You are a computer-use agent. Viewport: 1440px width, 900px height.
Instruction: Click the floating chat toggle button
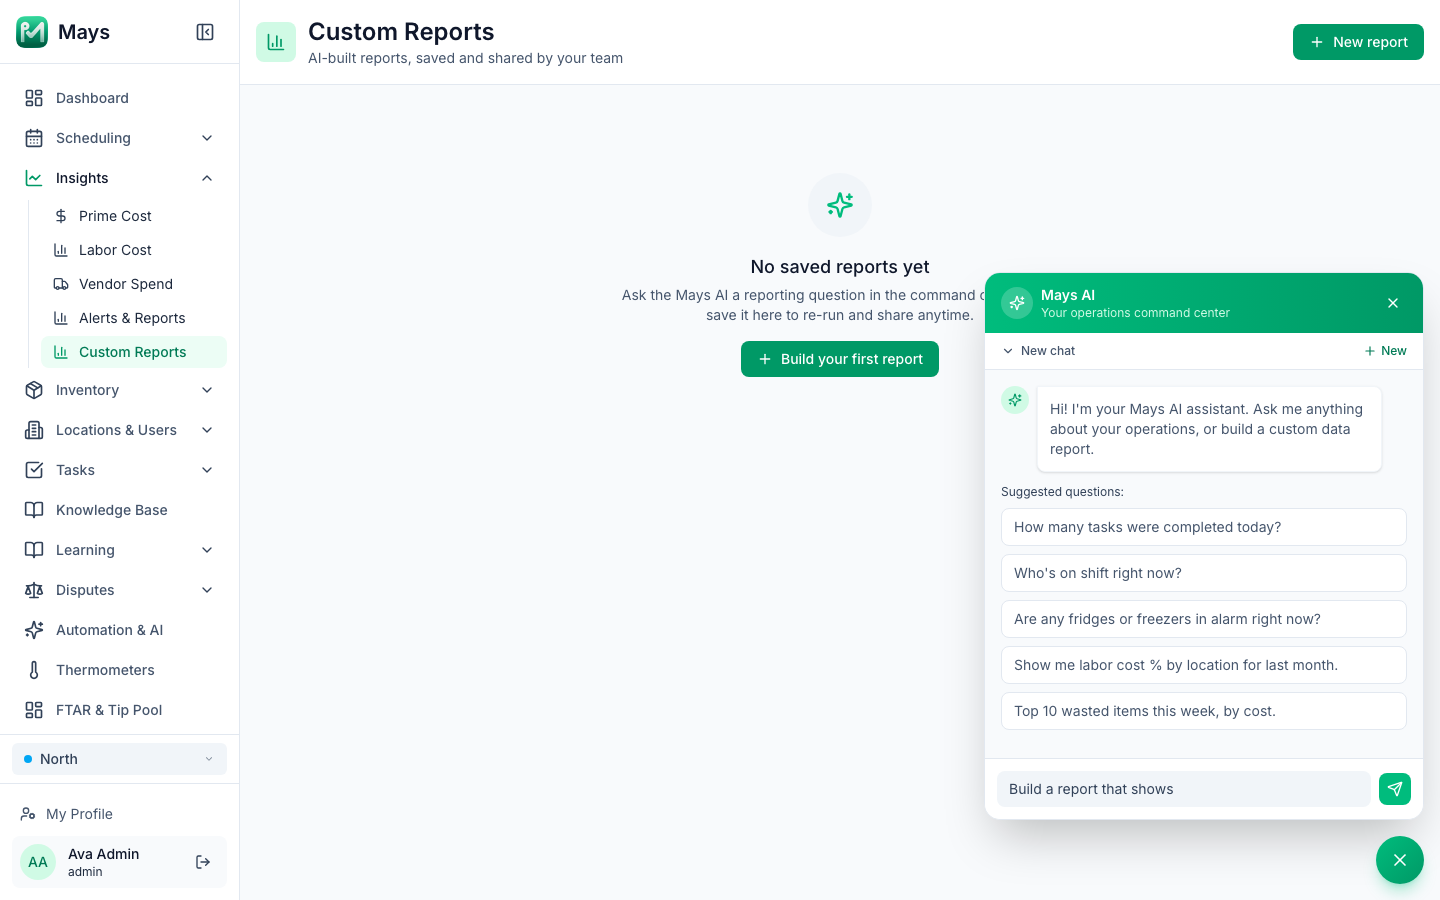point(1400,860)
